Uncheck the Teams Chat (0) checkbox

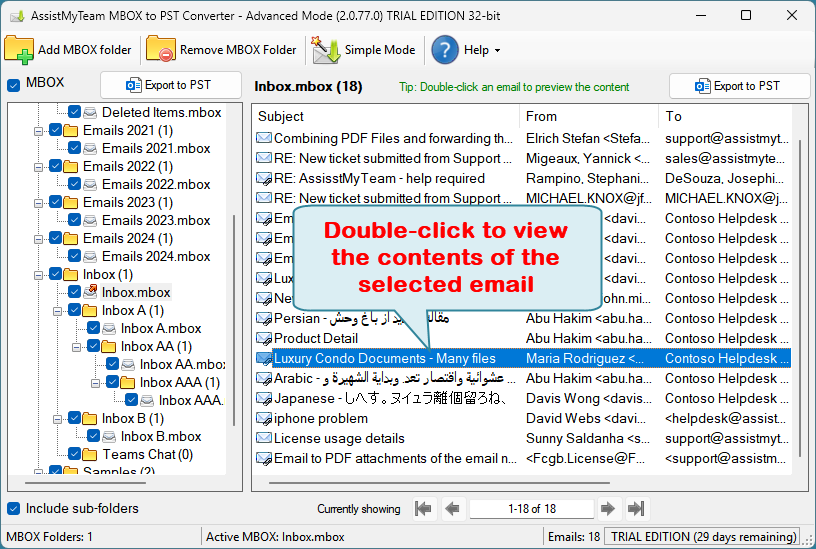pyautogui.click(x=74, y=454)
